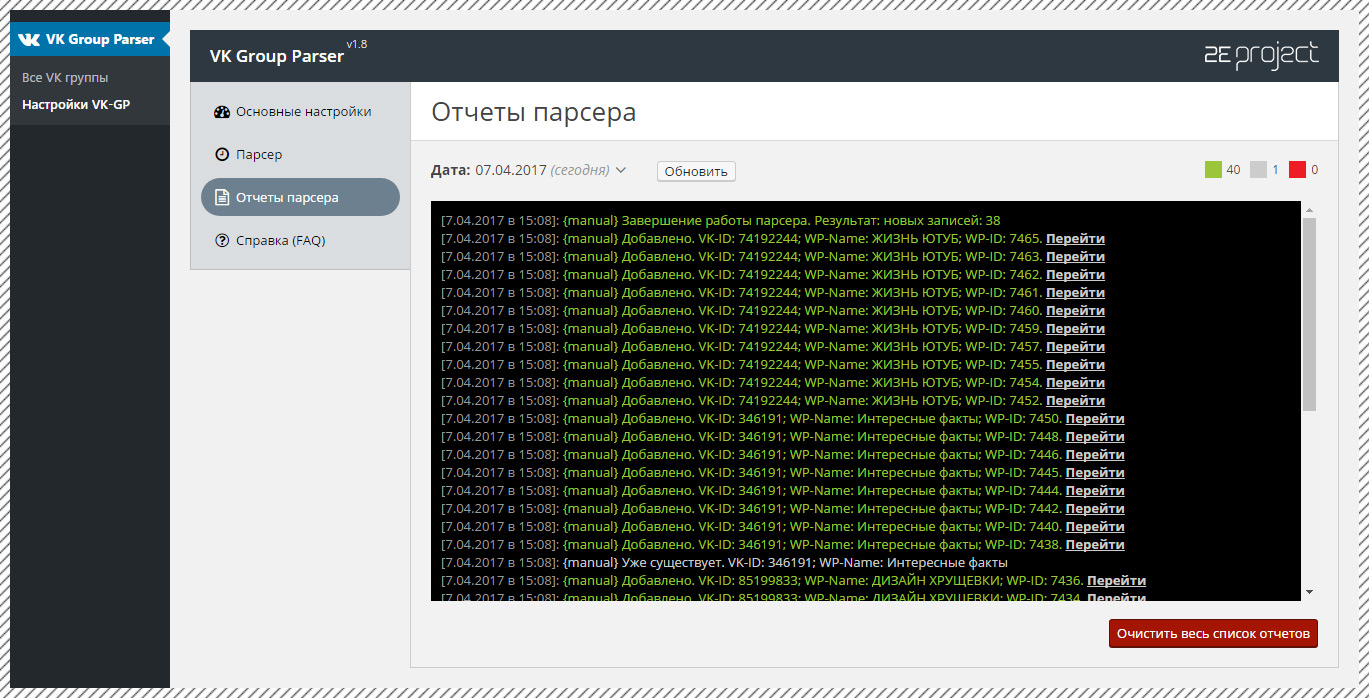Viewport: 1369px width, 698px height.
Task: Click the document icon beside Отчеты парсера
Action: point(222,198)
